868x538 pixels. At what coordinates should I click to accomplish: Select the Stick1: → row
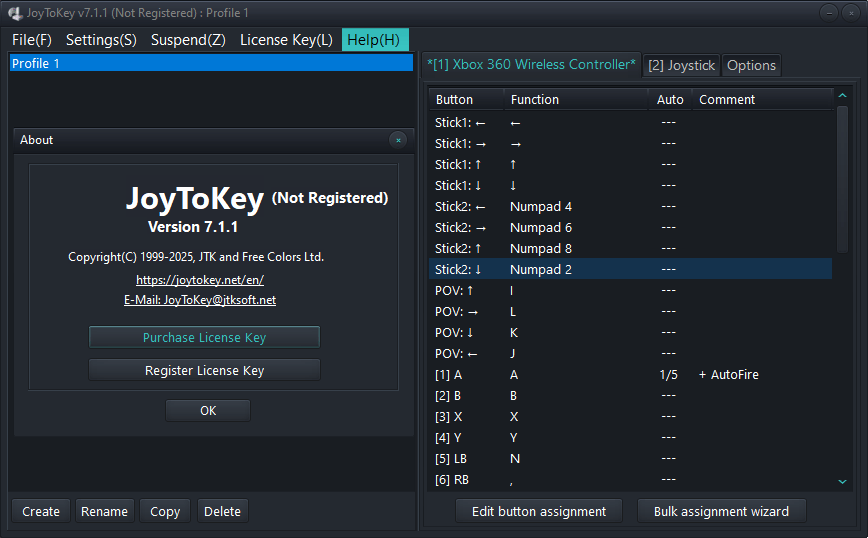click(x=631, y=143)
